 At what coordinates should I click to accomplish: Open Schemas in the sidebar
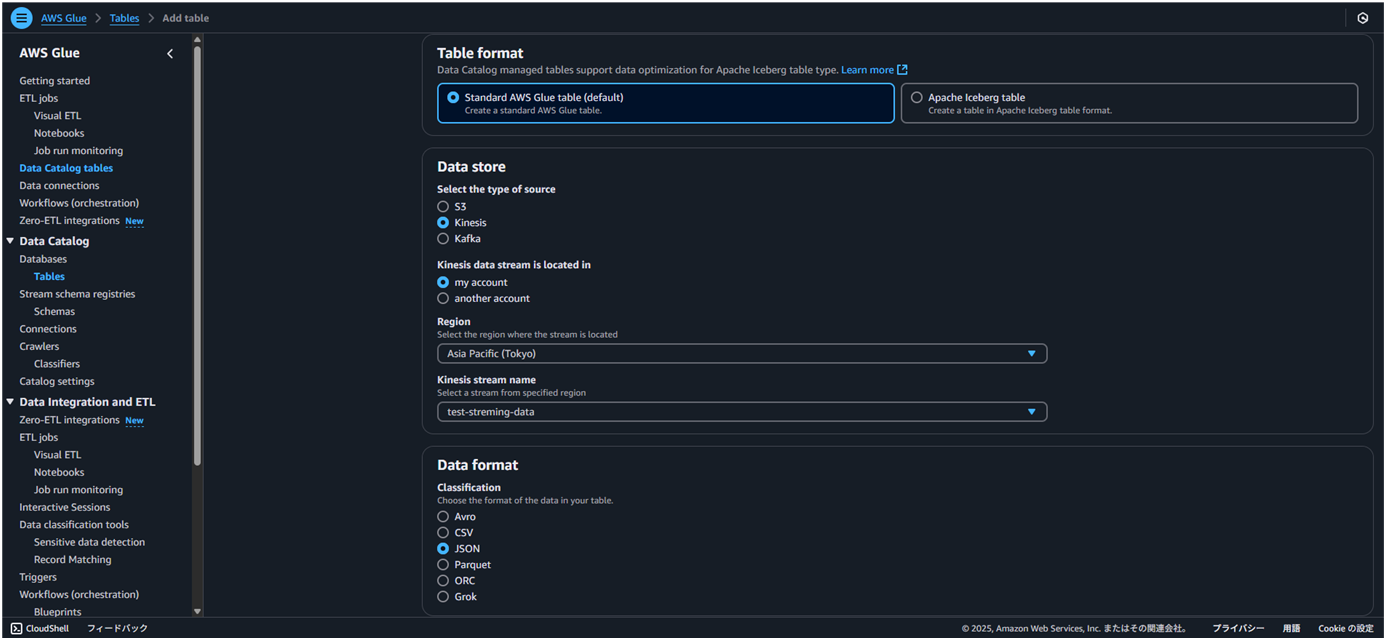[x=54, y=312]
